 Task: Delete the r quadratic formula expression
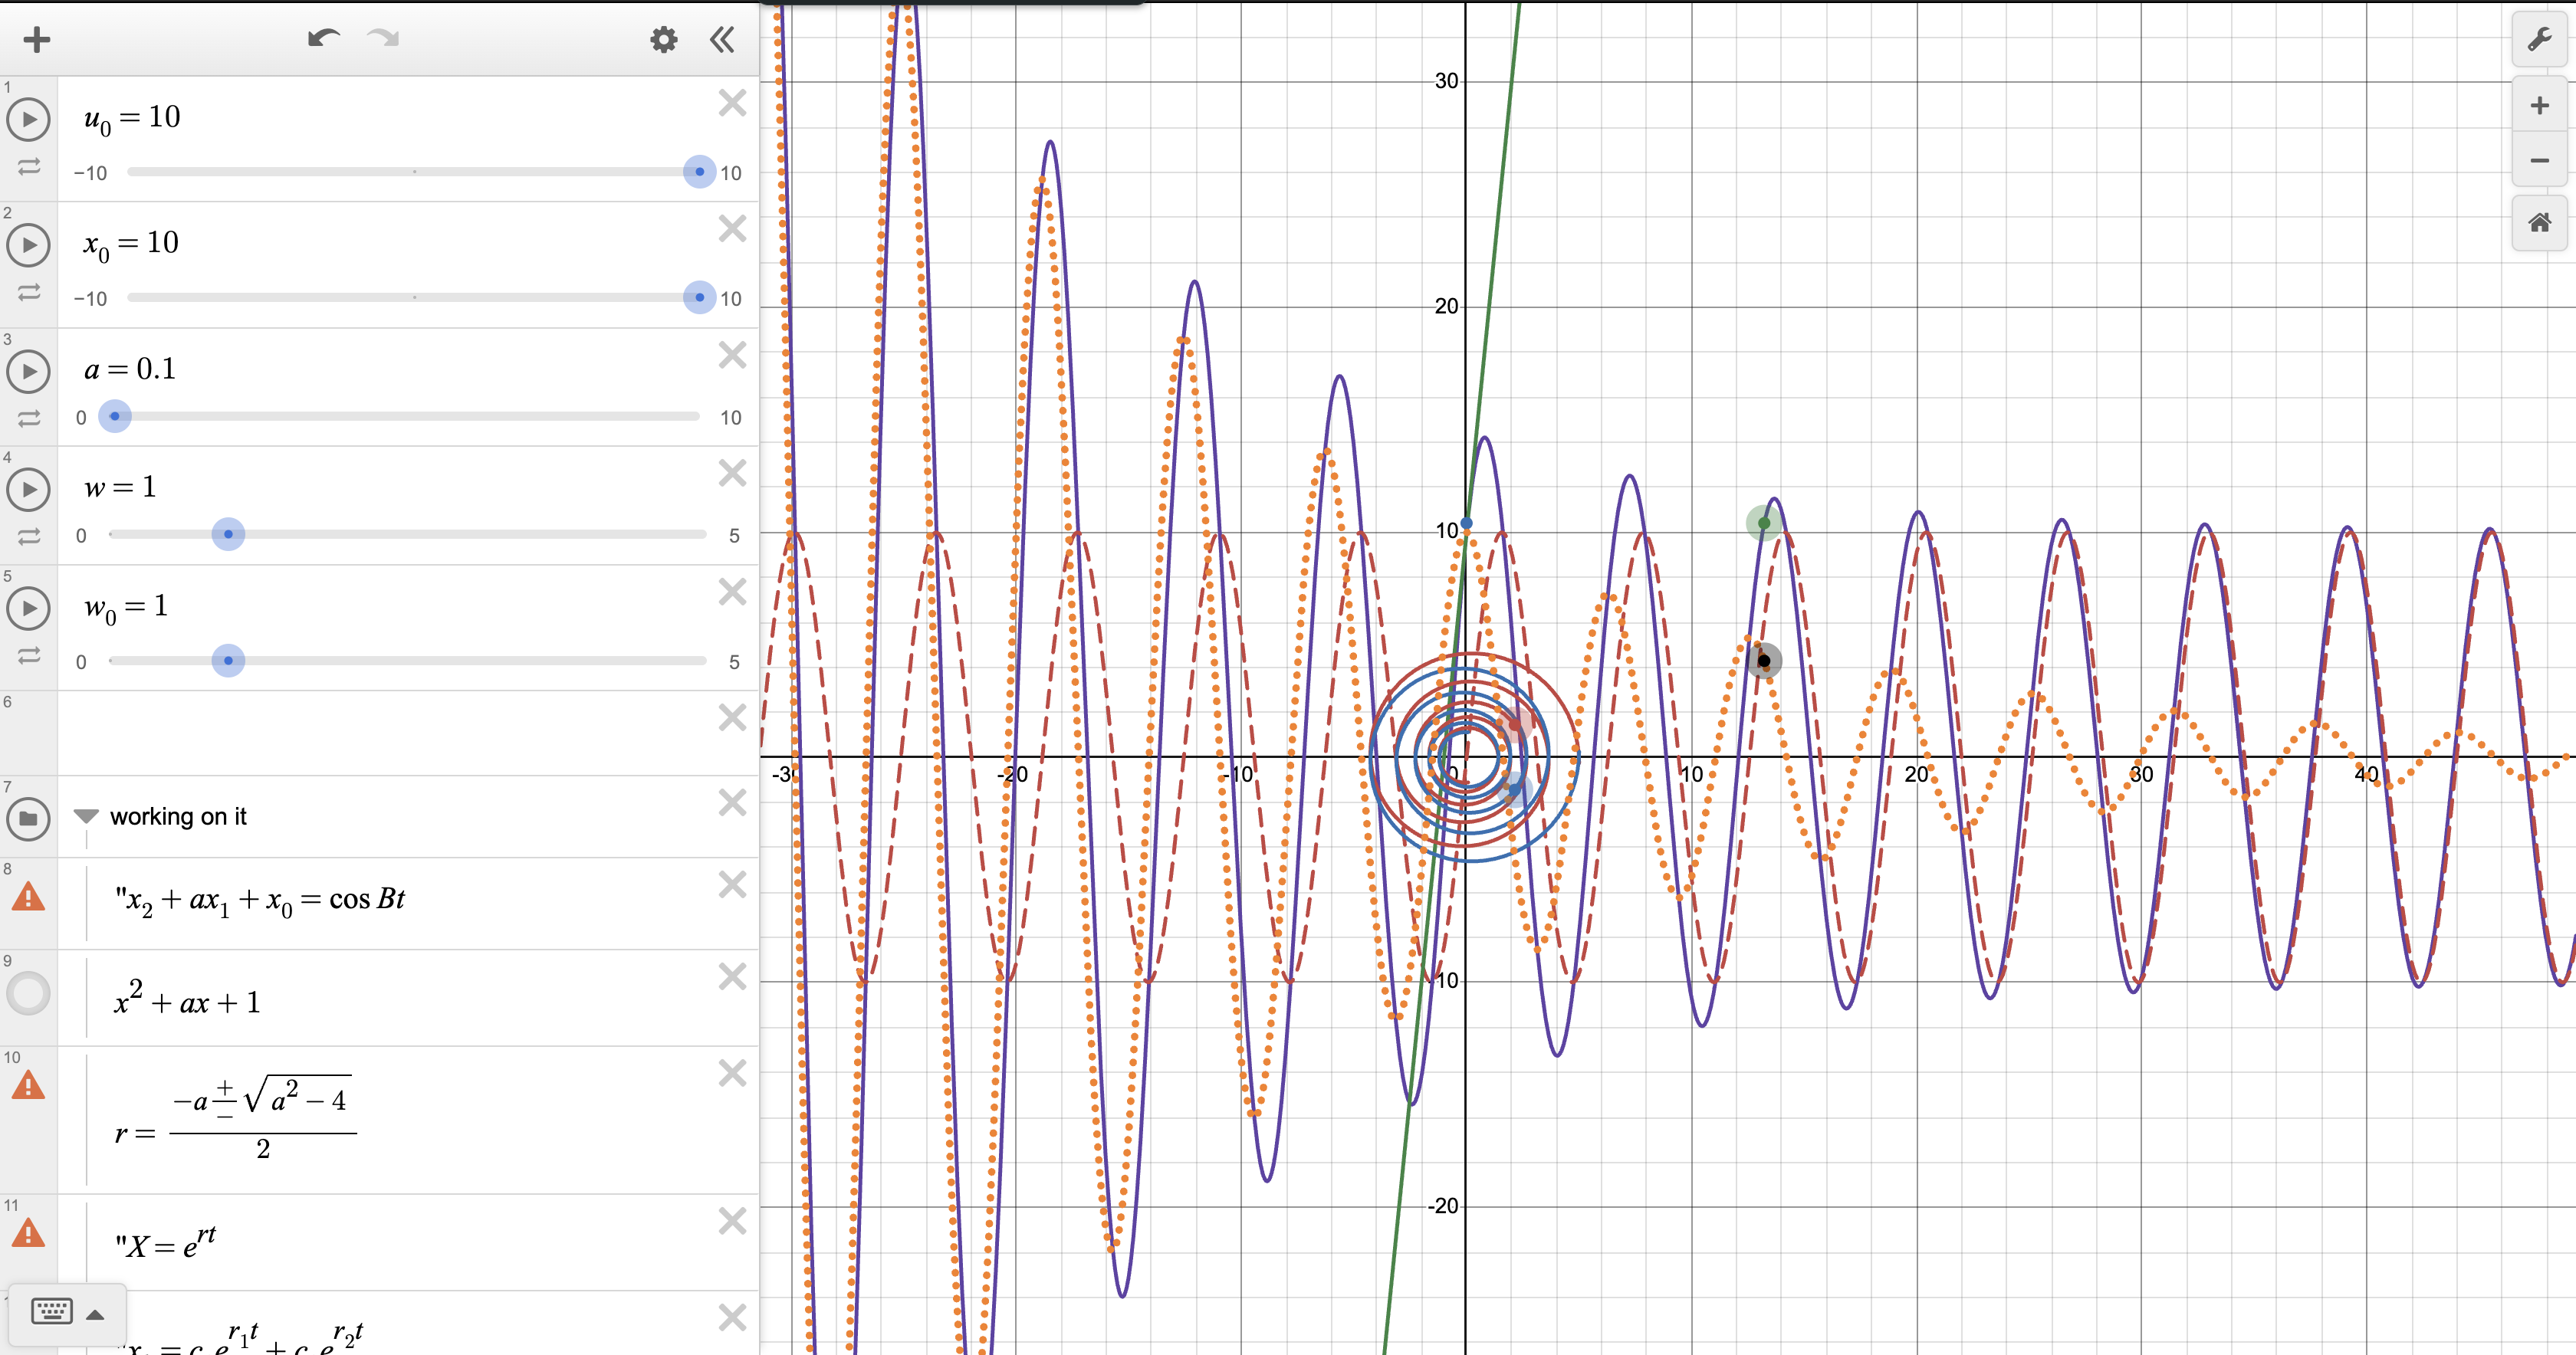(732, 1073)
